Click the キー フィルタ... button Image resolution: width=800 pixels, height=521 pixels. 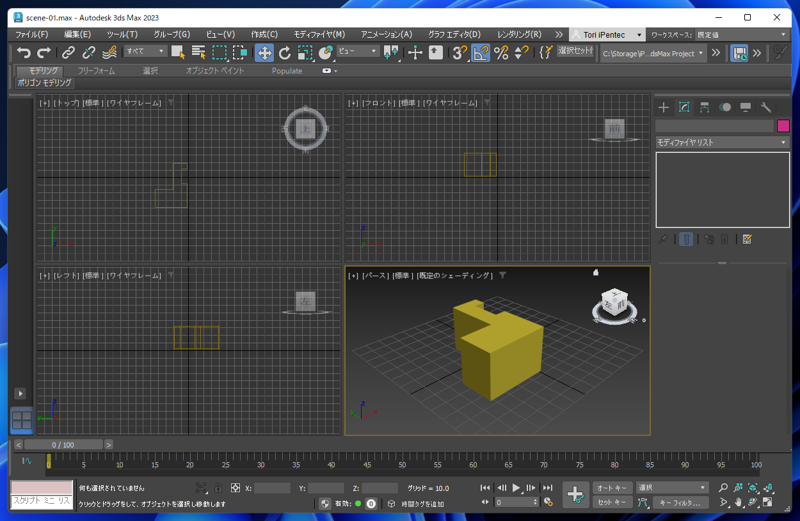tap(680, 503)
